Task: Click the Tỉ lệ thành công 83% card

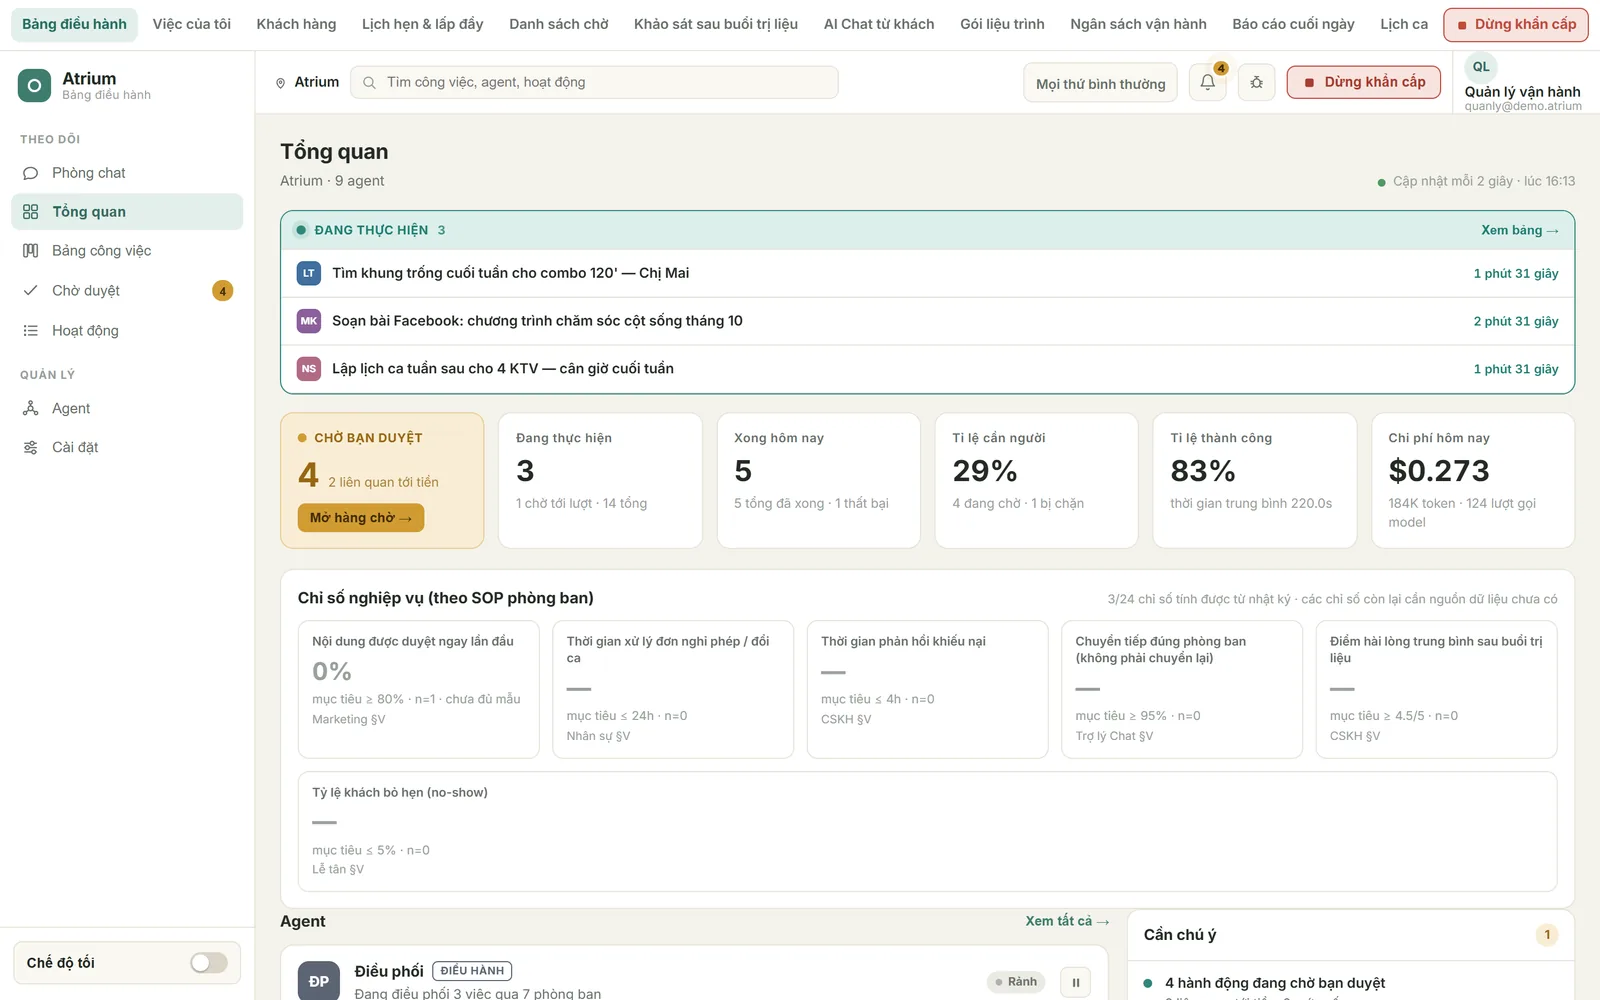Action: click(x=1255, y=481)
